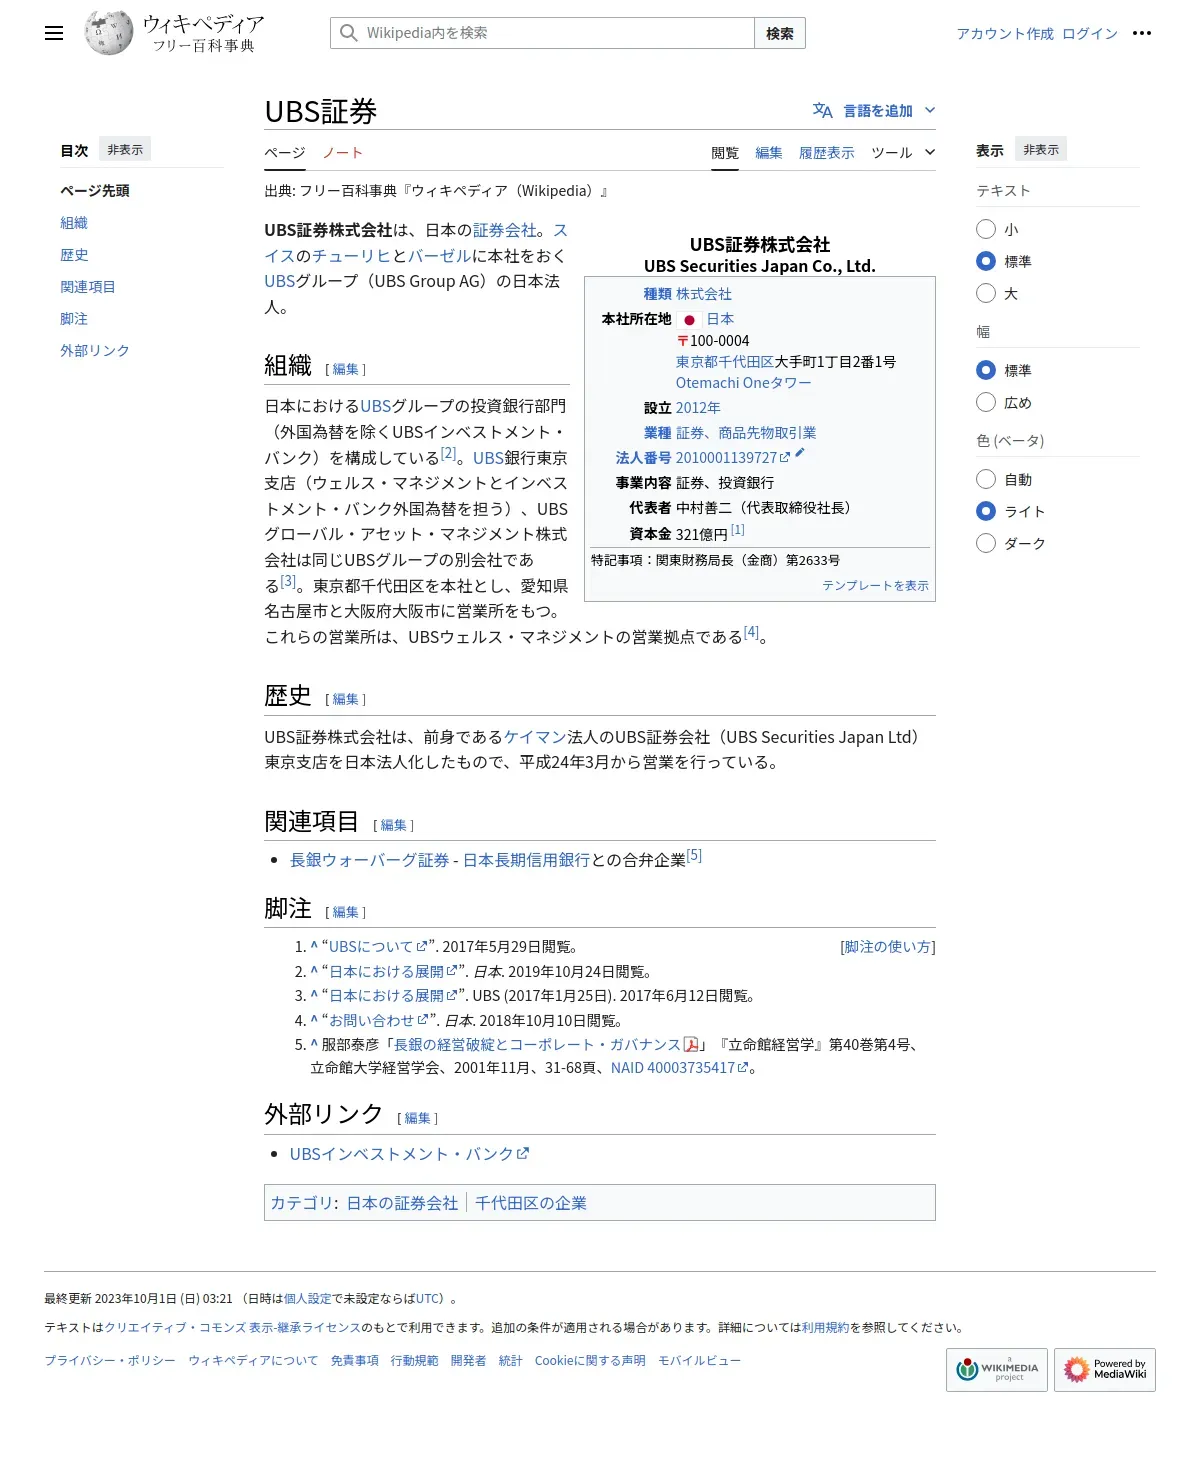Screen dimensions: 1200x1480
Task: Open the 証券会社 link in intro
Action: coord(505,230)
